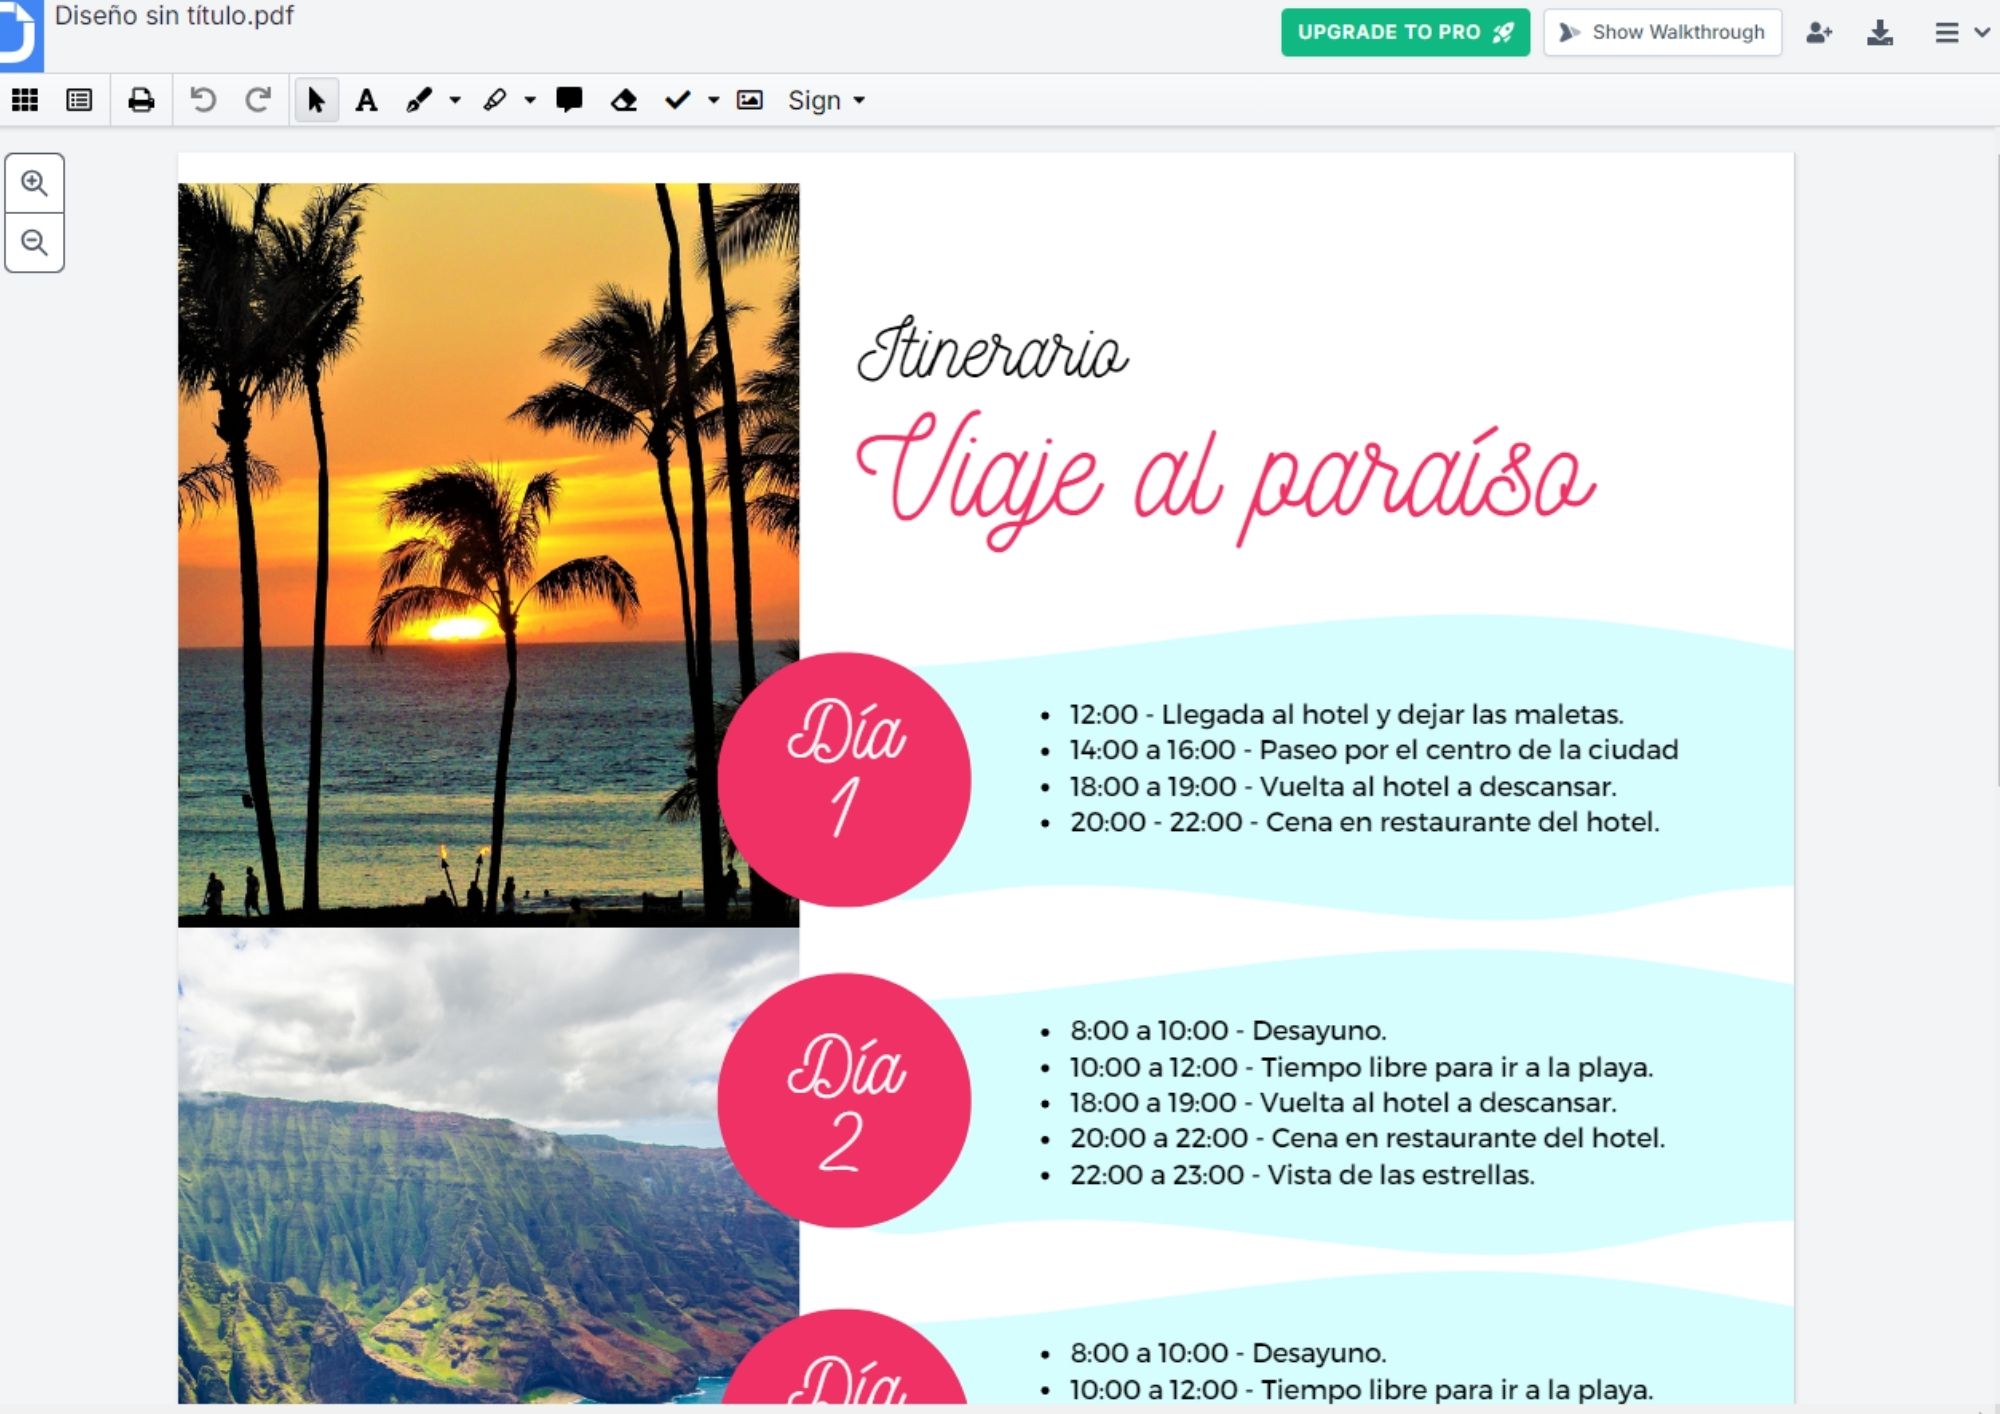Click Día 1 line '18:00 a 19:00 - Vuelta al hotel'
Image resolution: width=2000 pixels, height=1414 pixels.
[1343, 786]
